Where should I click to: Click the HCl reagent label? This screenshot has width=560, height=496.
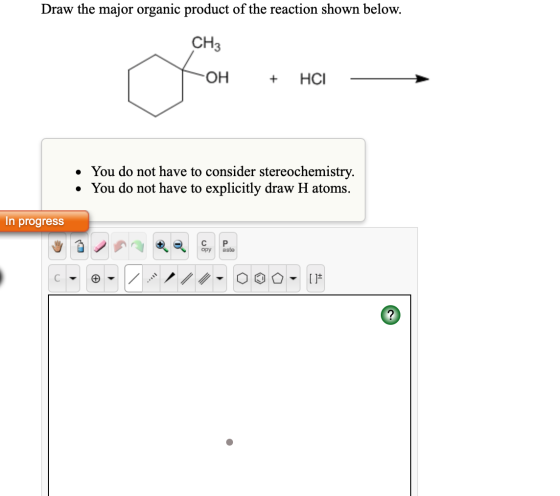click(x=312, y=79)
